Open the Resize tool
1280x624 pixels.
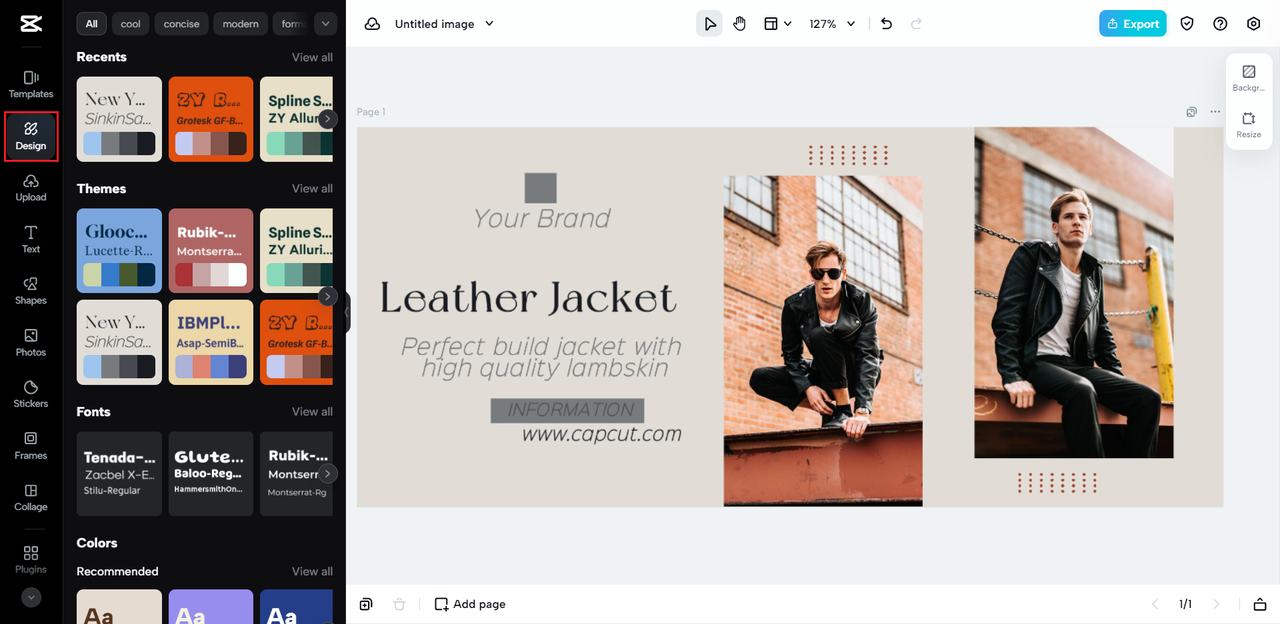pyautogui.click(x=1249, y=125)
